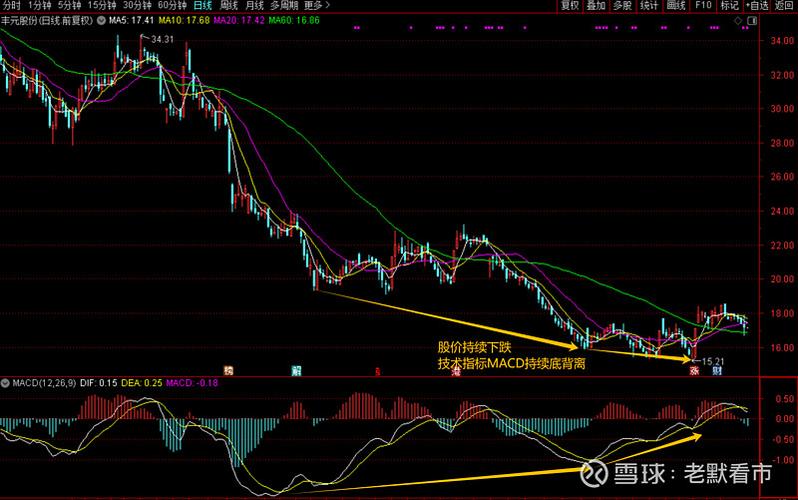The height and width of the screenshot is (500, 798).
Task: Click the orange 榜 marker near the chart bottom
Action: tap(228, 370)
